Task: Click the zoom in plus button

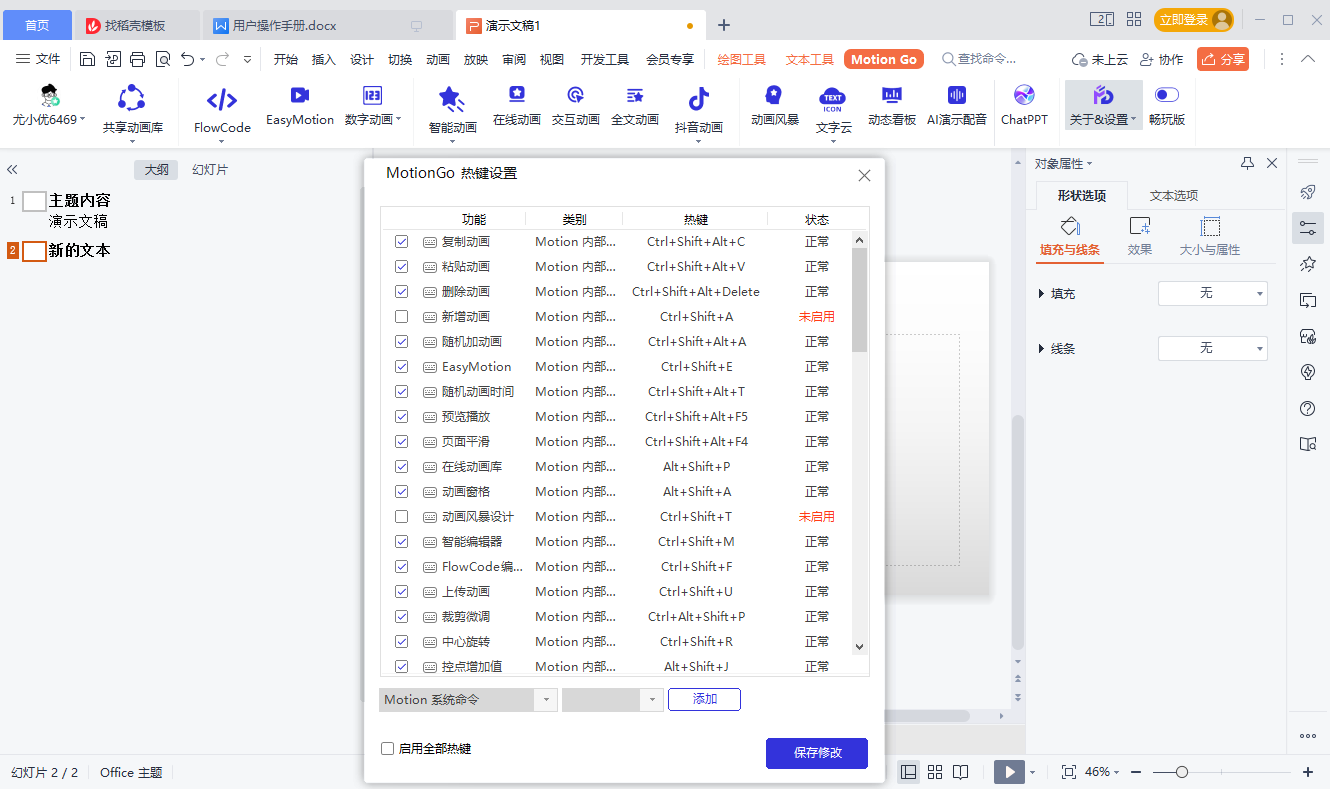Action: click(1308, 772)
